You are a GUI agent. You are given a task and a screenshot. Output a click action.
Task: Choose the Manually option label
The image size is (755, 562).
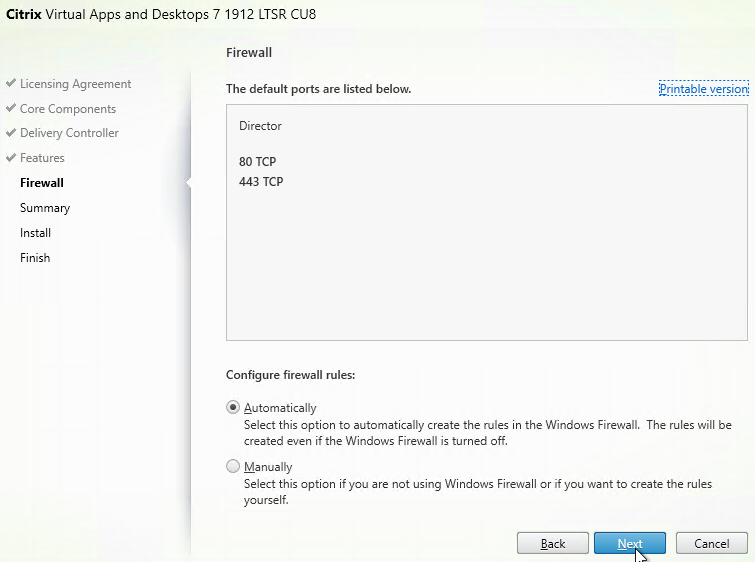(x=268, y=467)
